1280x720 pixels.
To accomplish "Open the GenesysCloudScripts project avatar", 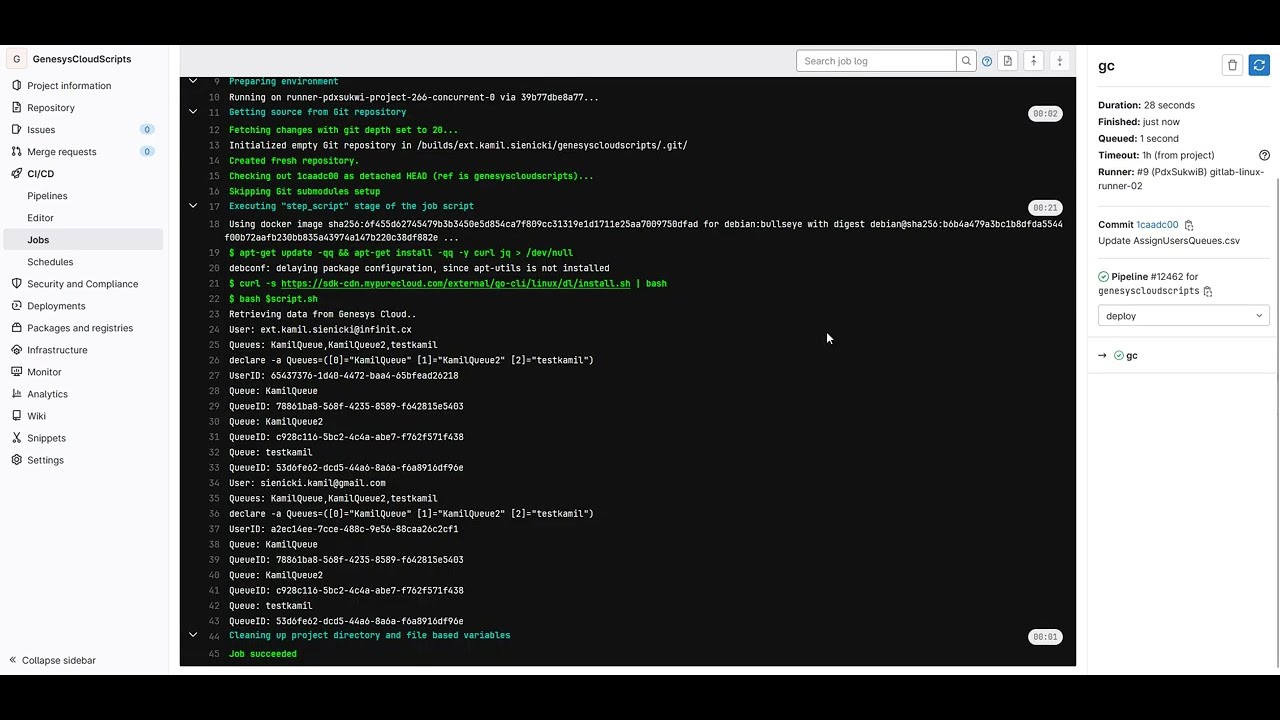I will coord(16,59).
